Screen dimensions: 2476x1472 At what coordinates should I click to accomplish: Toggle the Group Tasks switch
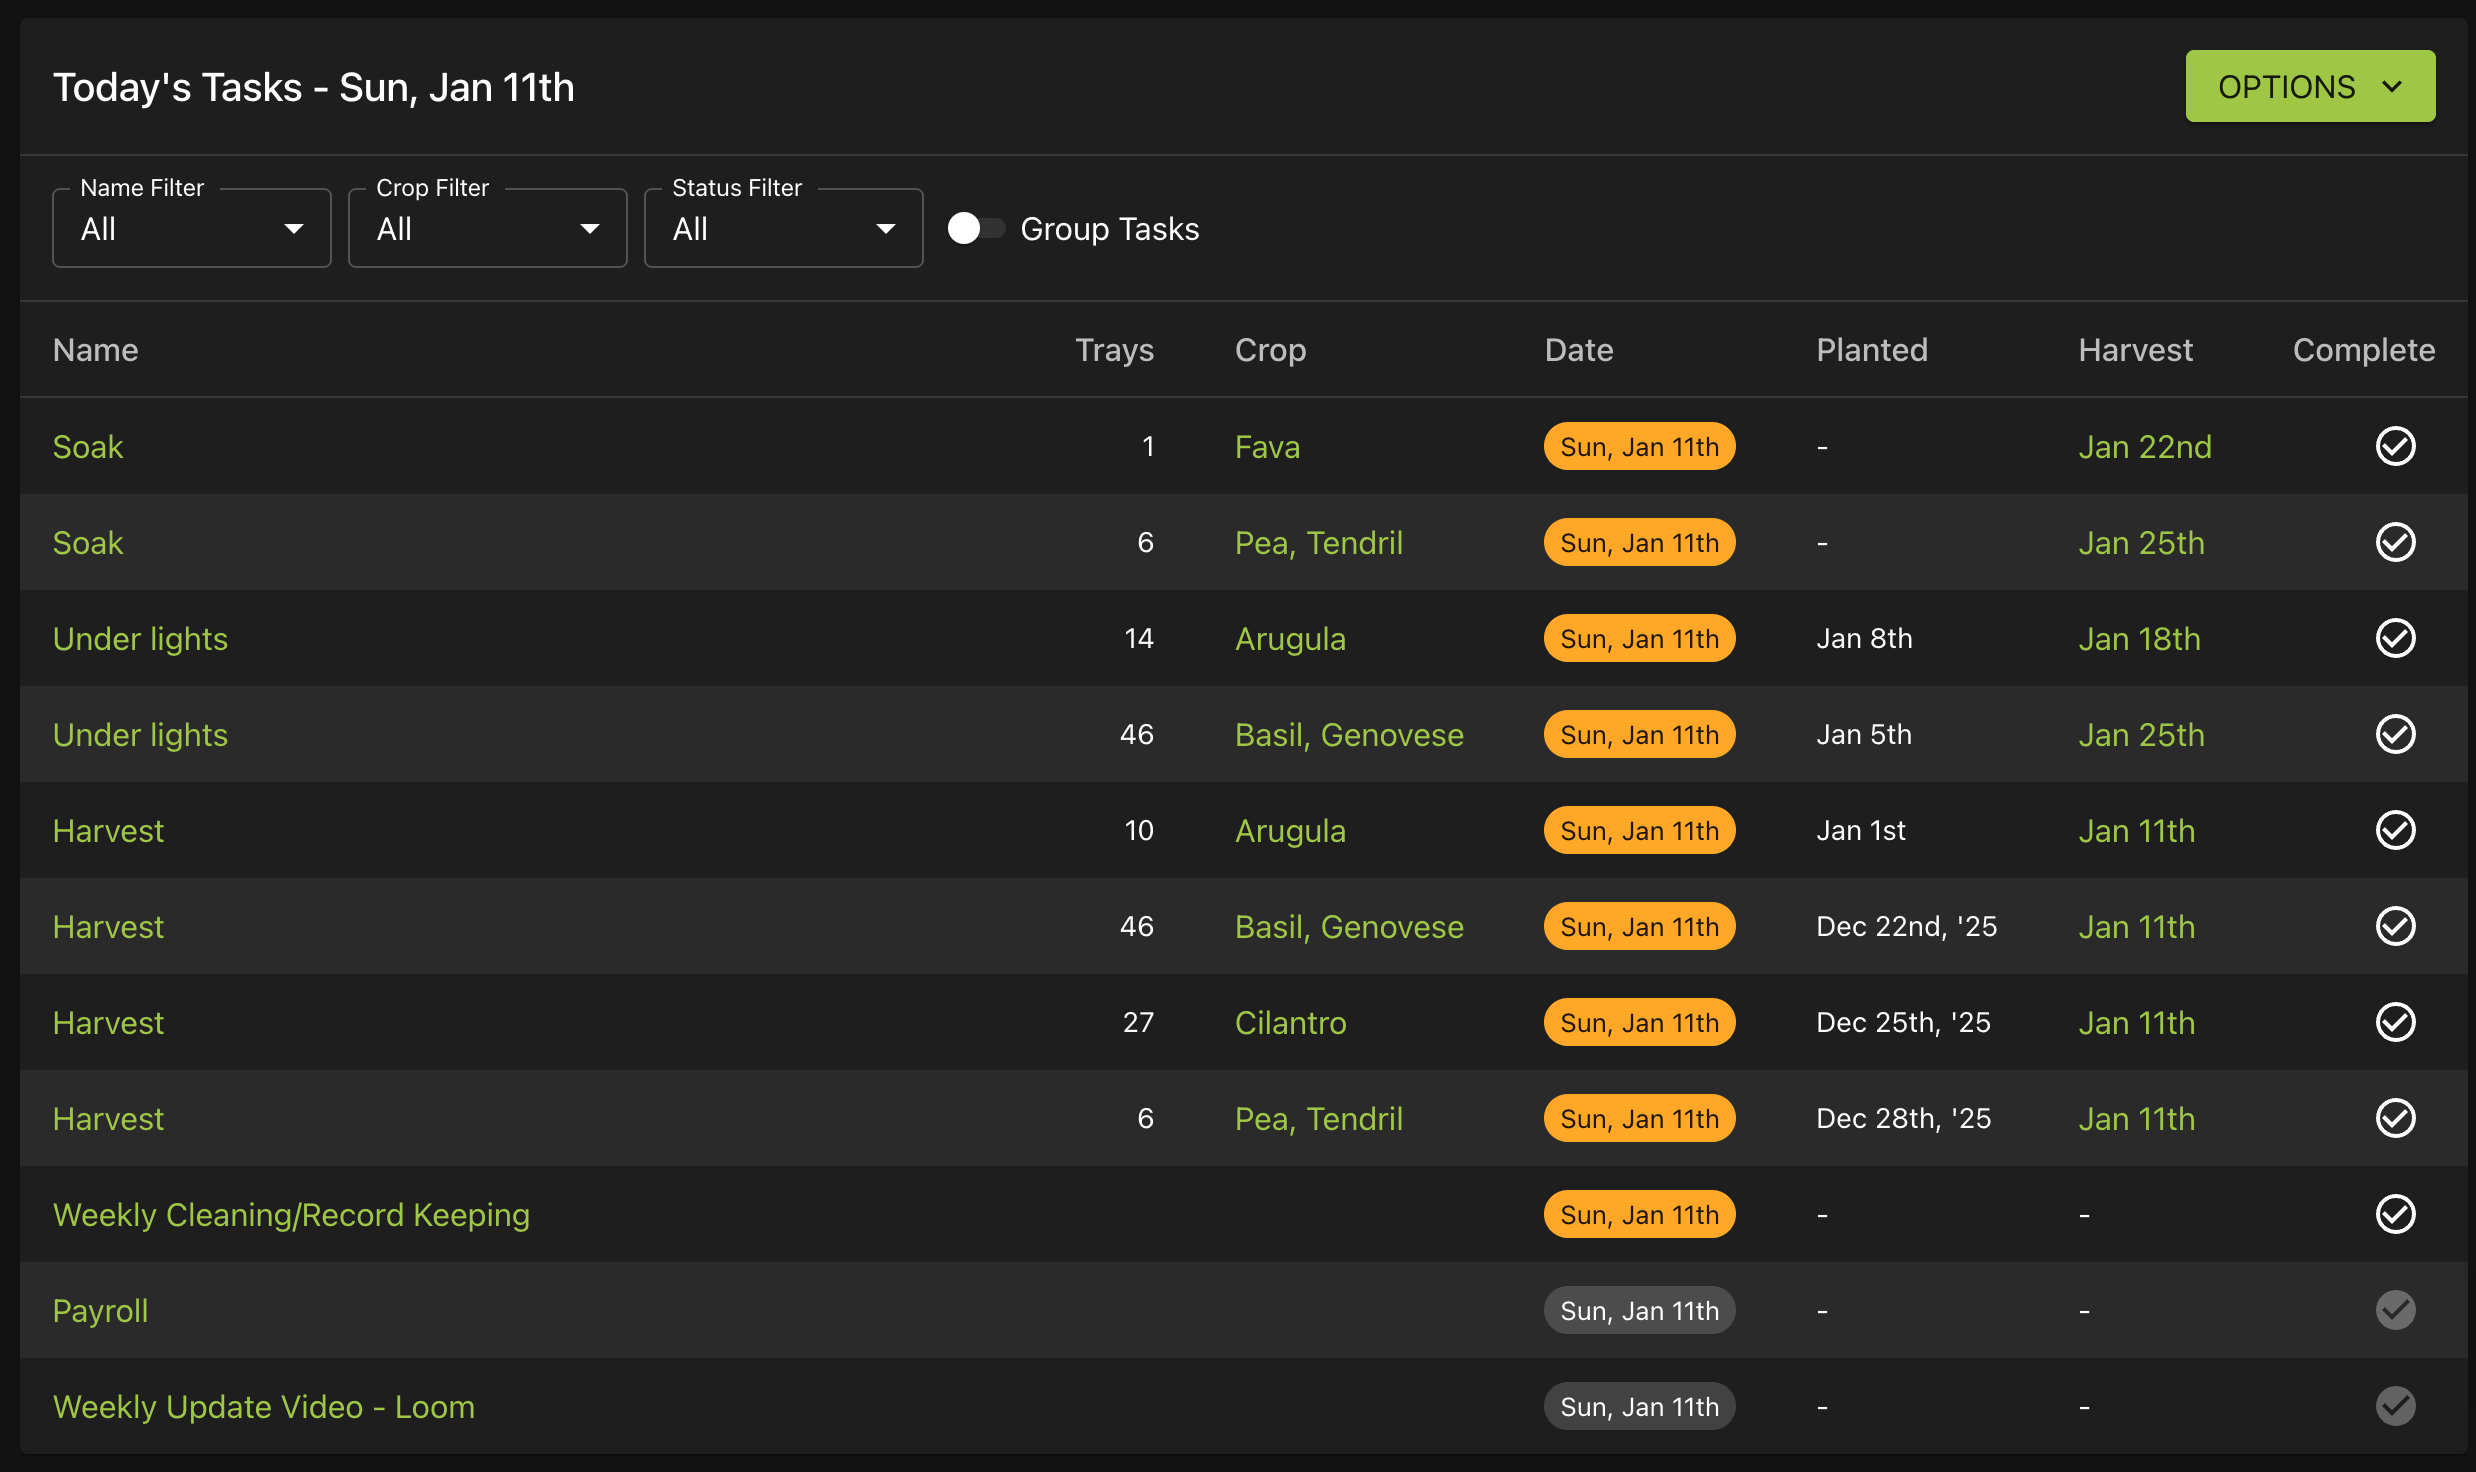click(x=976, y=228)
